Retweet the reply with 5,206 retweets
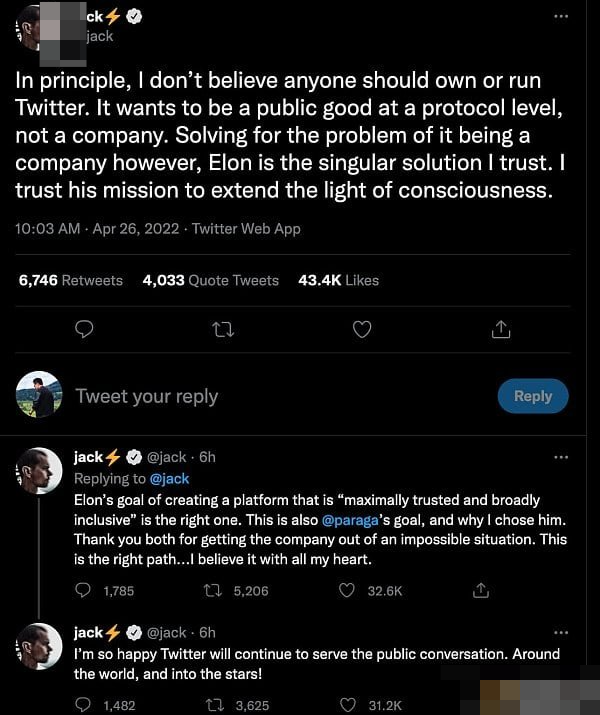Viewport: 600px width, 715px height. coord(212,591)
